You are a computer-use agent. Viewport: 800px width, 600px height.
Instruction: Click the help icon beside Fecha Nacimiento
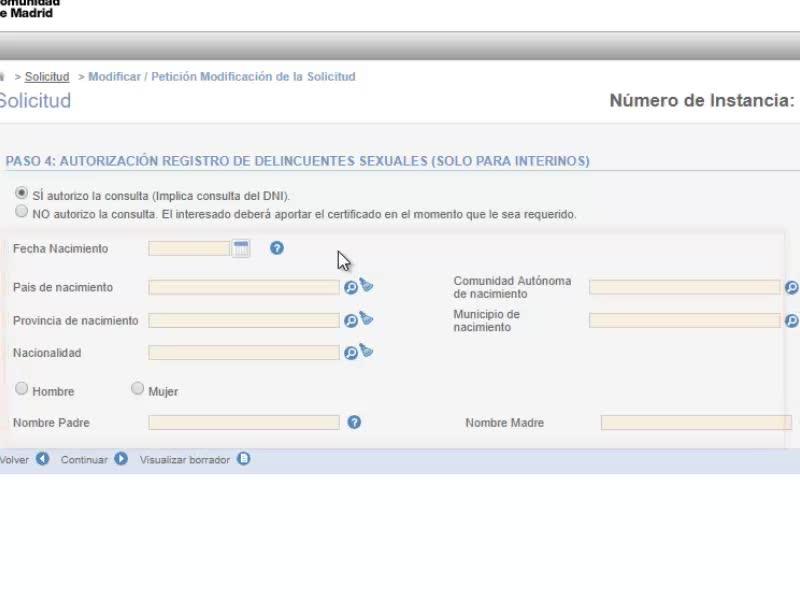pos(277,248)
